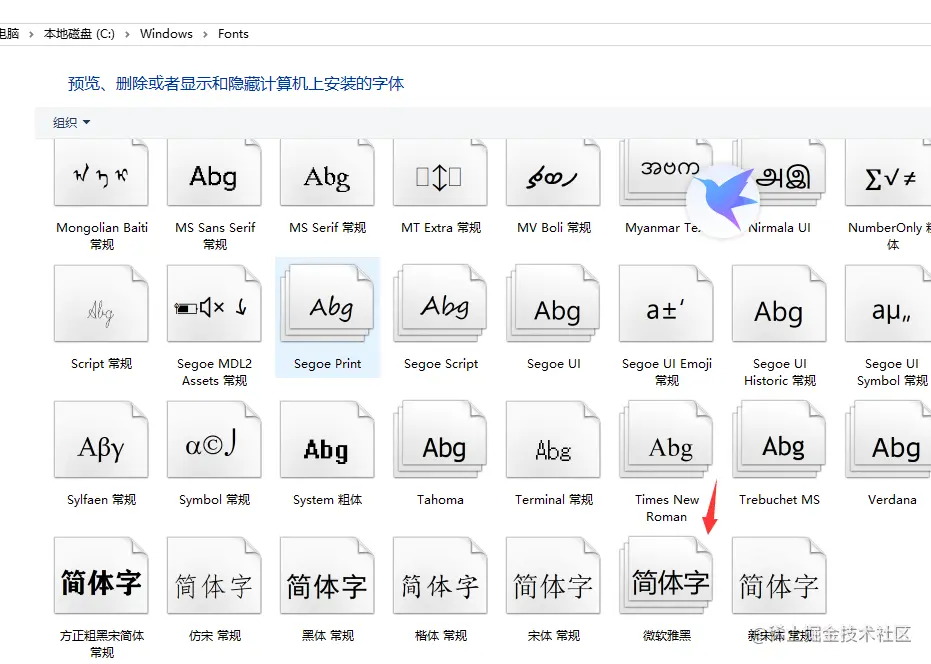Viewport: 931px width, 664px height.
Task: Select the MV Boli font icon
Action: [553, 173]
